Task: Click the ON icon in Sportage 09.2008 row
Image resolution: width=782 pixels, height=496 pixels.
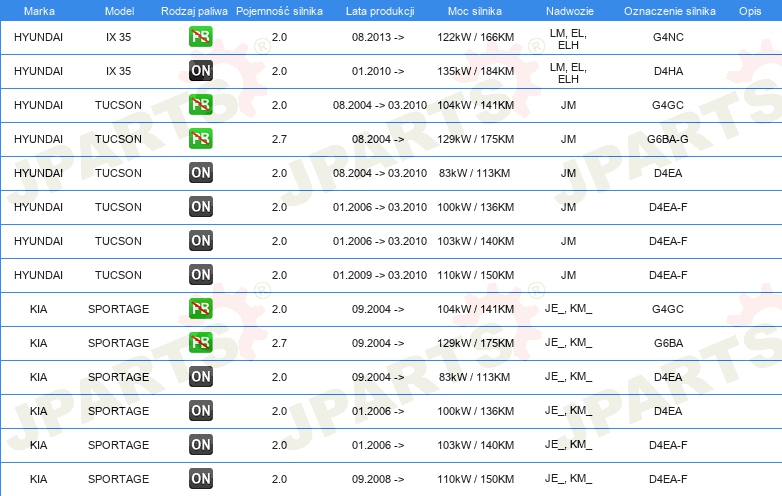Action: (x=200, y=479)
